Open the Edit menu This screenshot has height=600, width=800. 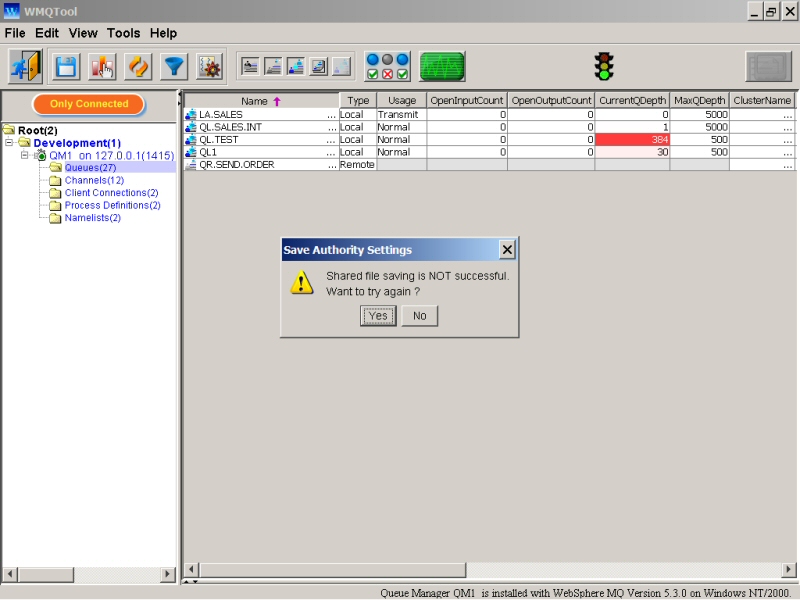pyautogui.click(x=47, y=33)
